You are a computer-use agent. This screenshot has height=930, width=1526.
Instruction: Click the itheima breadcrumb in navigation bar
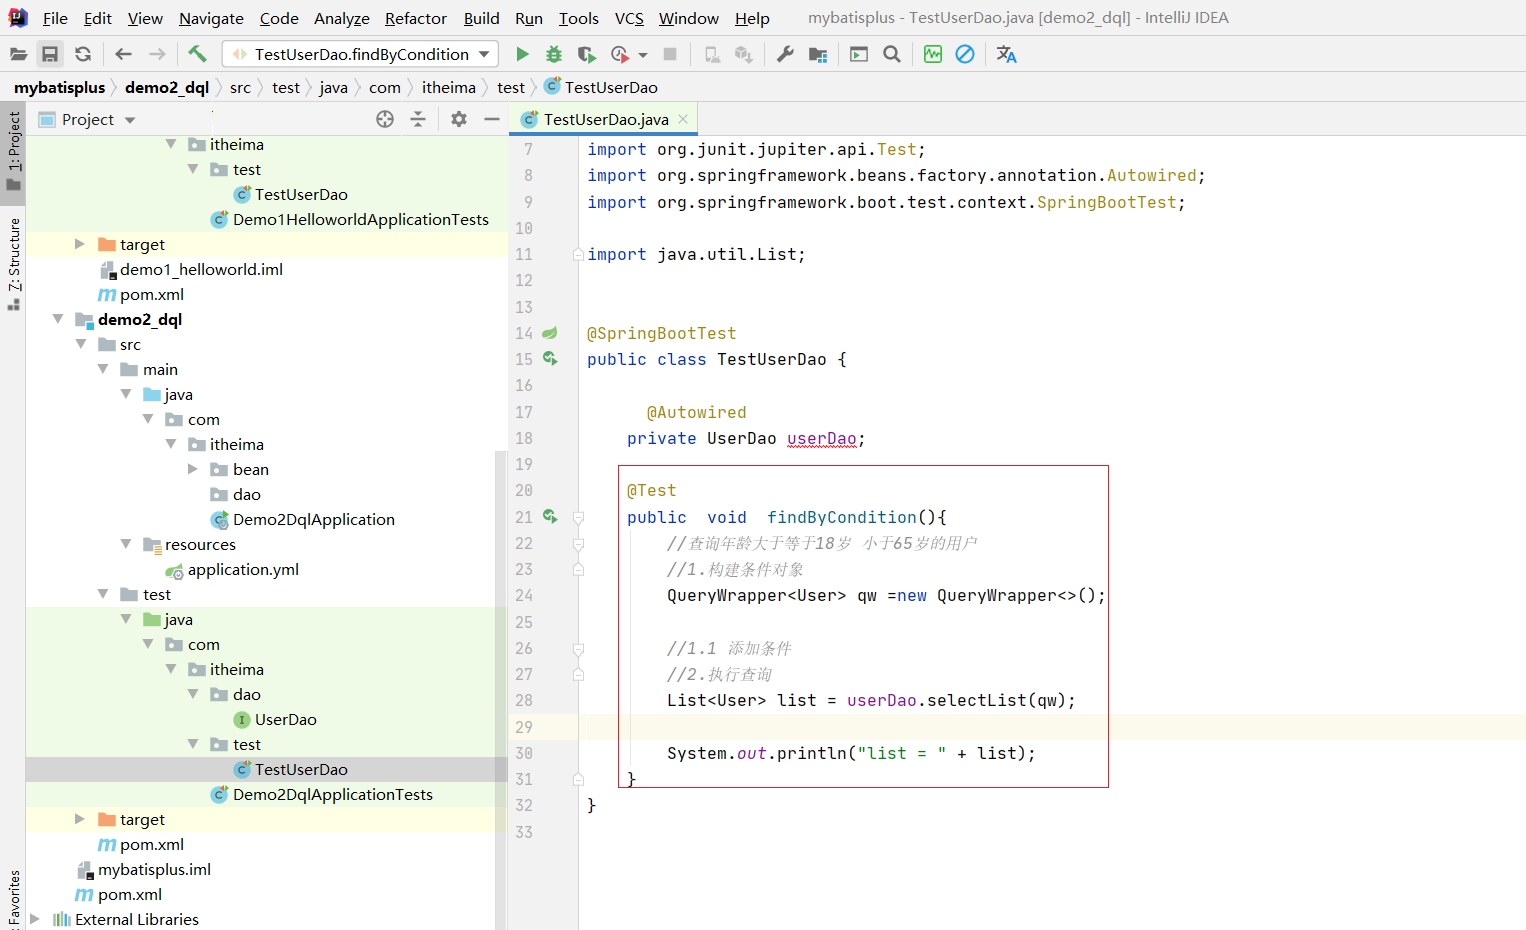(x=448, y=88)
